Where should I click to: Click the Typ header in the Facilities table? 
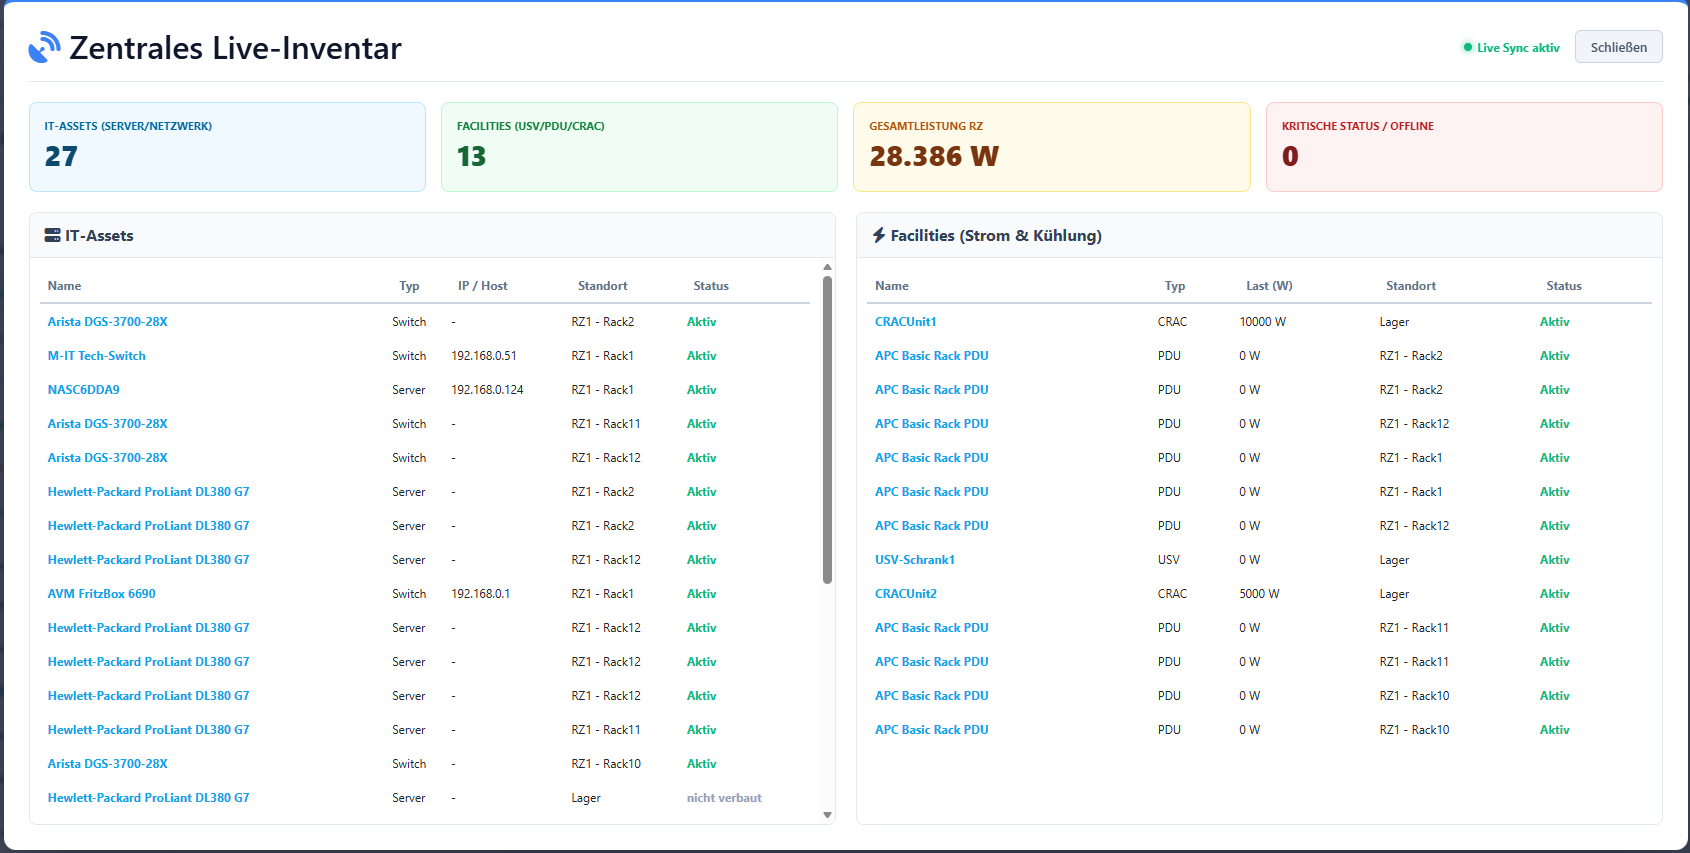point(1175,286)
